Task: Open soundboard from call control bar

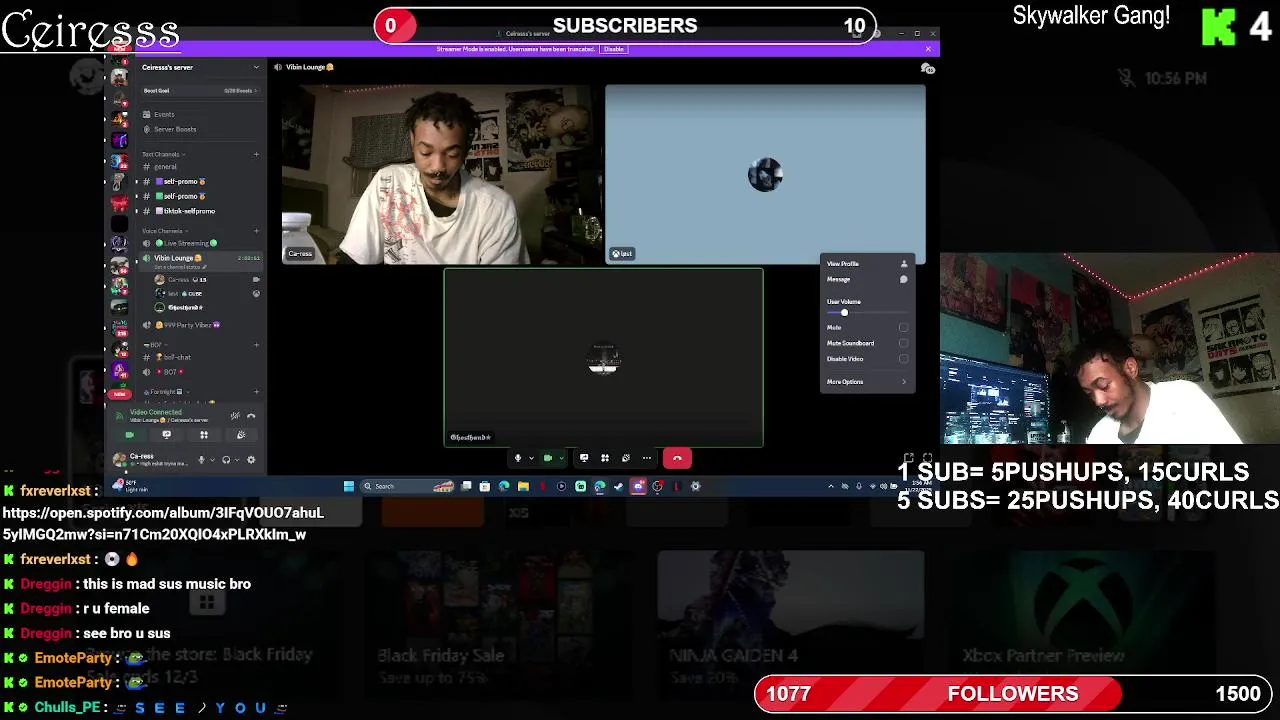Action: click(x=626, y=458)
